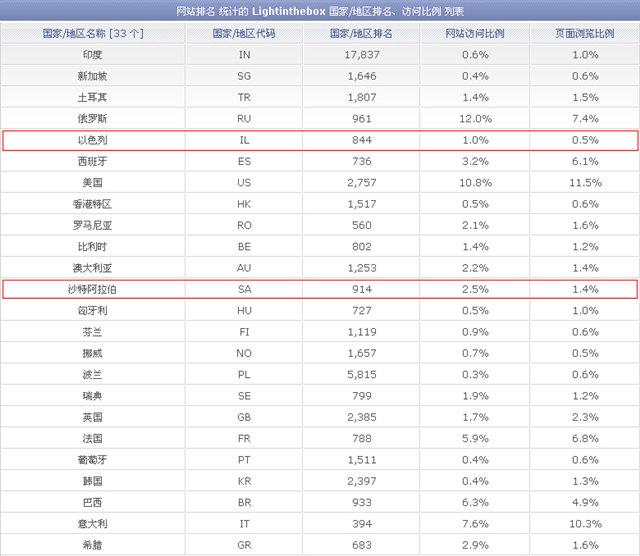640x556 pixels.
Task: Select the 俄罗斯 country cell
Action: [x=92, y=119]
